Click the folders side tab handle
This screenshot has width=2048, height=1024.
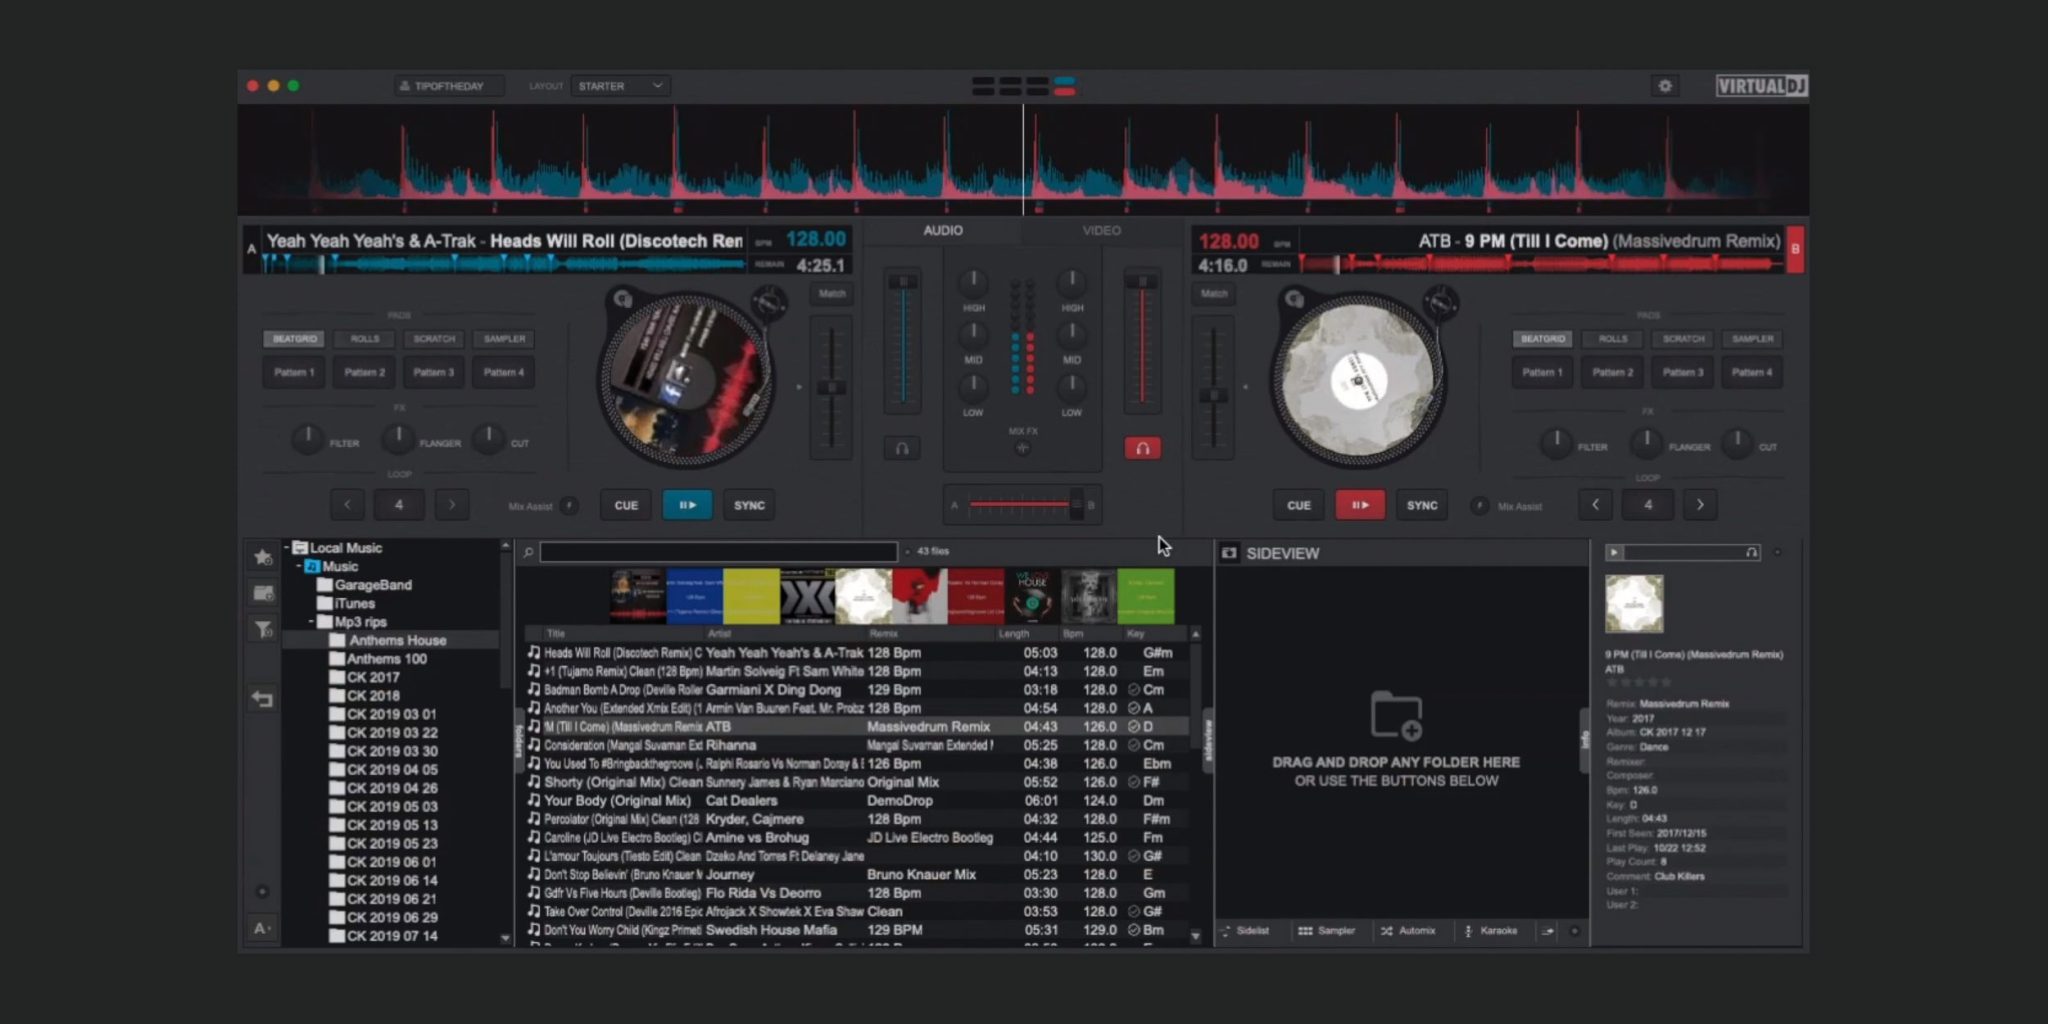[x=519, y=741]
